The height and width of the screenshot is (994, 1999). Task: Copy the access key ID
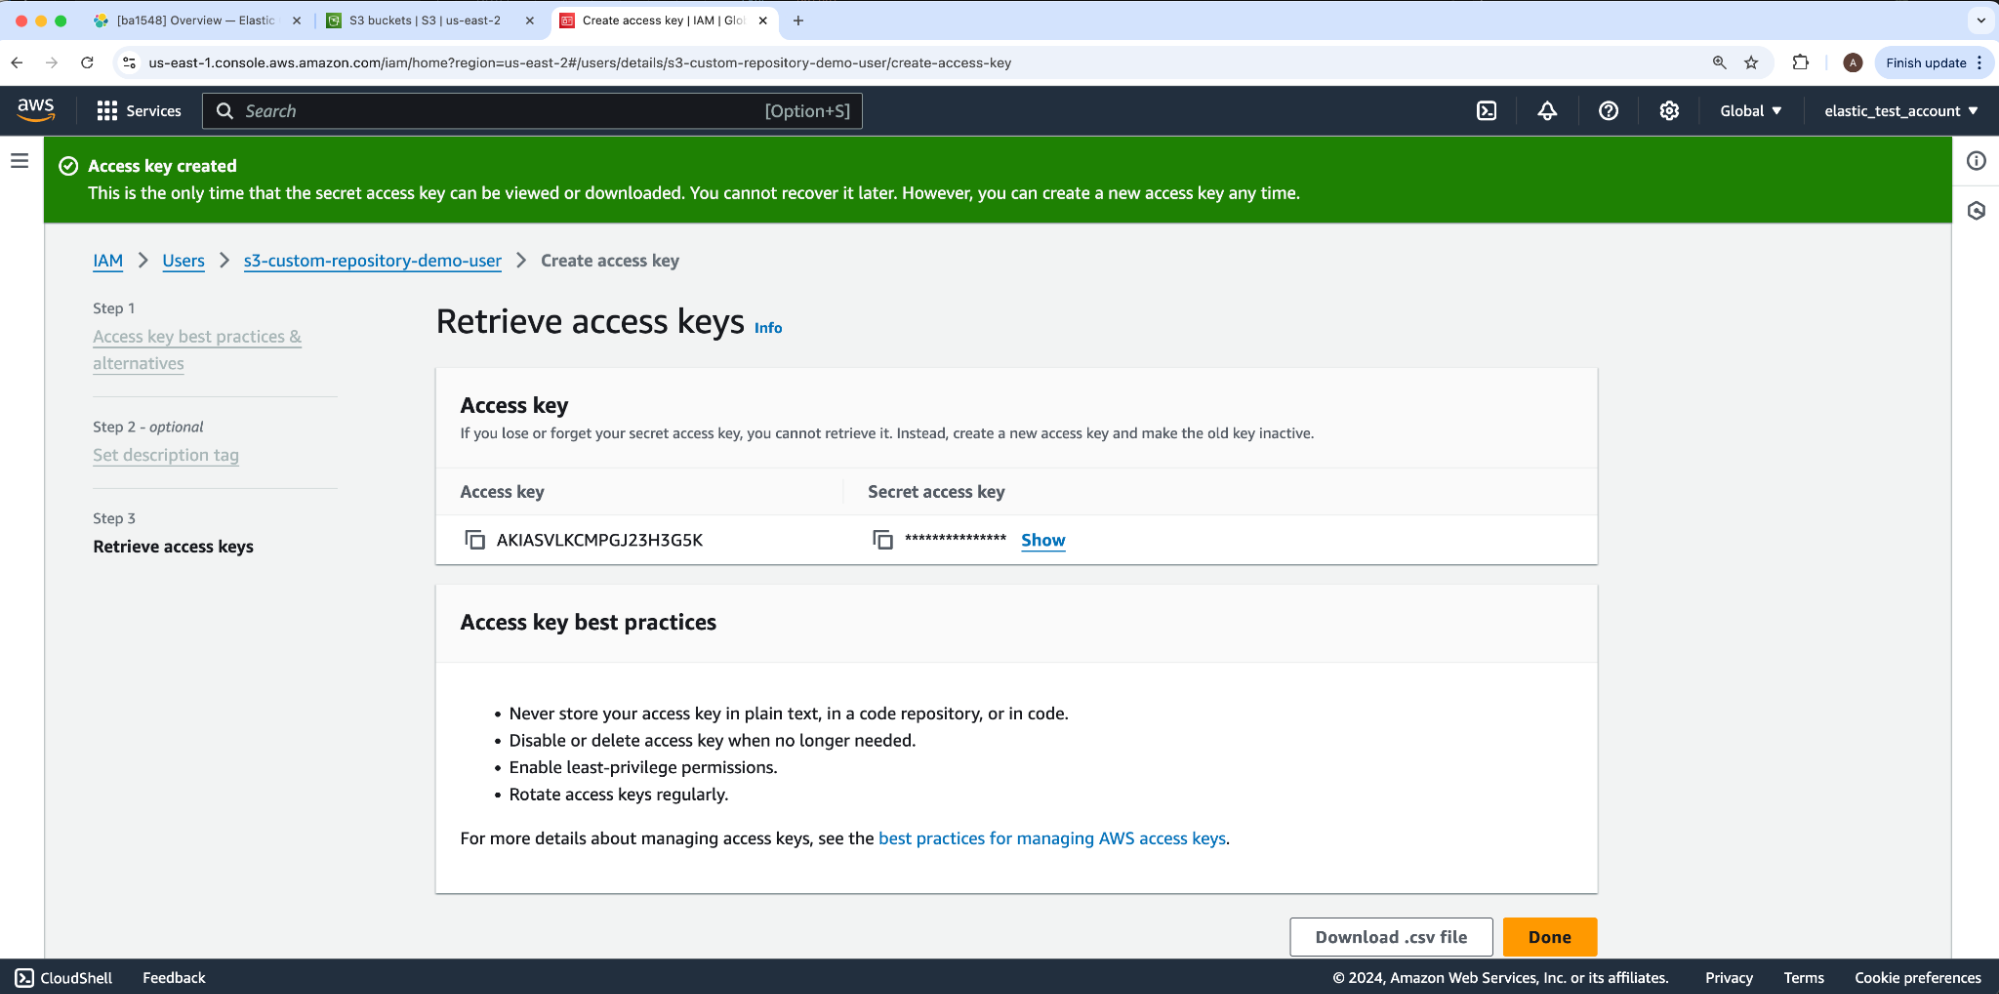475,540
